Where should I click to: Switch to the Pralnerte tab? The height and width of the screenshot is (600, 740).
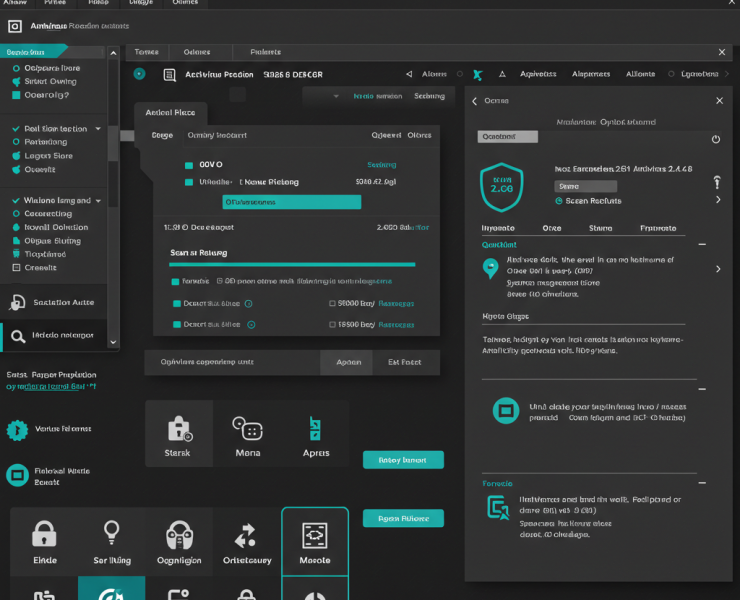[x=265, y=52]
